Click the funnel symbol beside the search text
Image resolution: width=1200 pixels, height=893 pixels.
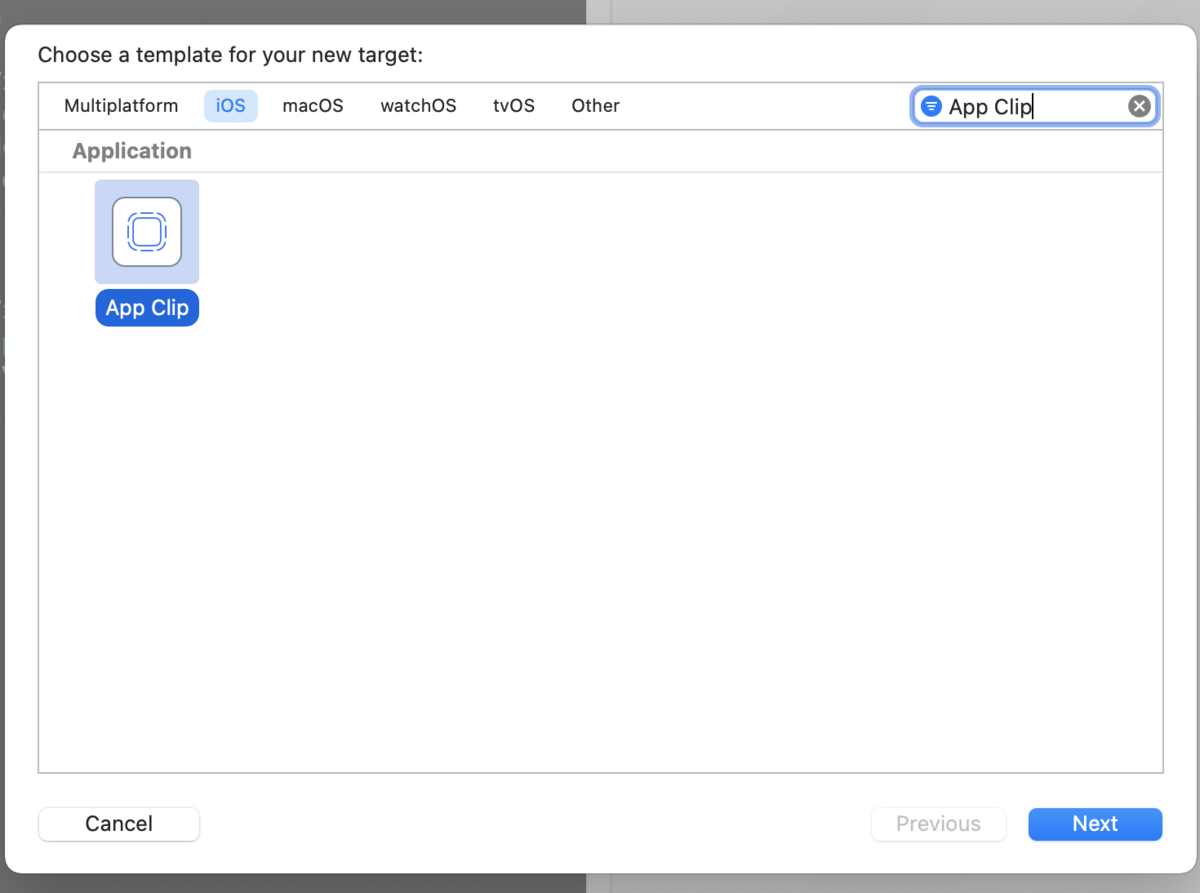[931, 105]
